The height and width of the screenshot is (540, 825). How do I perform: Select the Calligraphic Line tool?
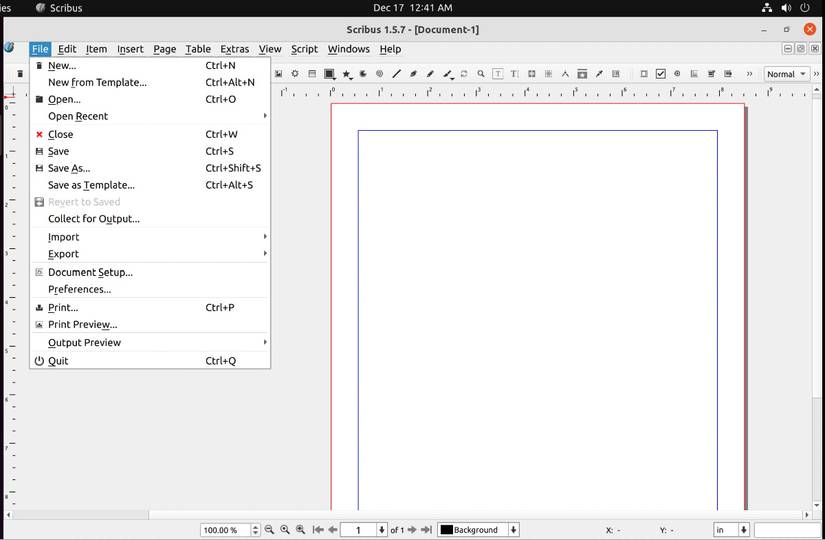[447, 74]
